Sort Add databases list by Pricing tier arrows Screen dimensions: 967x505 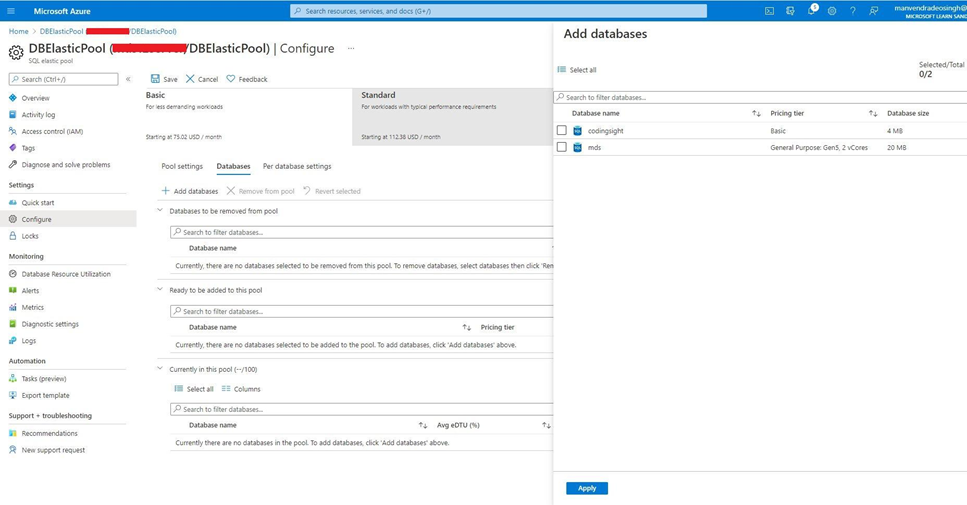pos(873,113)
